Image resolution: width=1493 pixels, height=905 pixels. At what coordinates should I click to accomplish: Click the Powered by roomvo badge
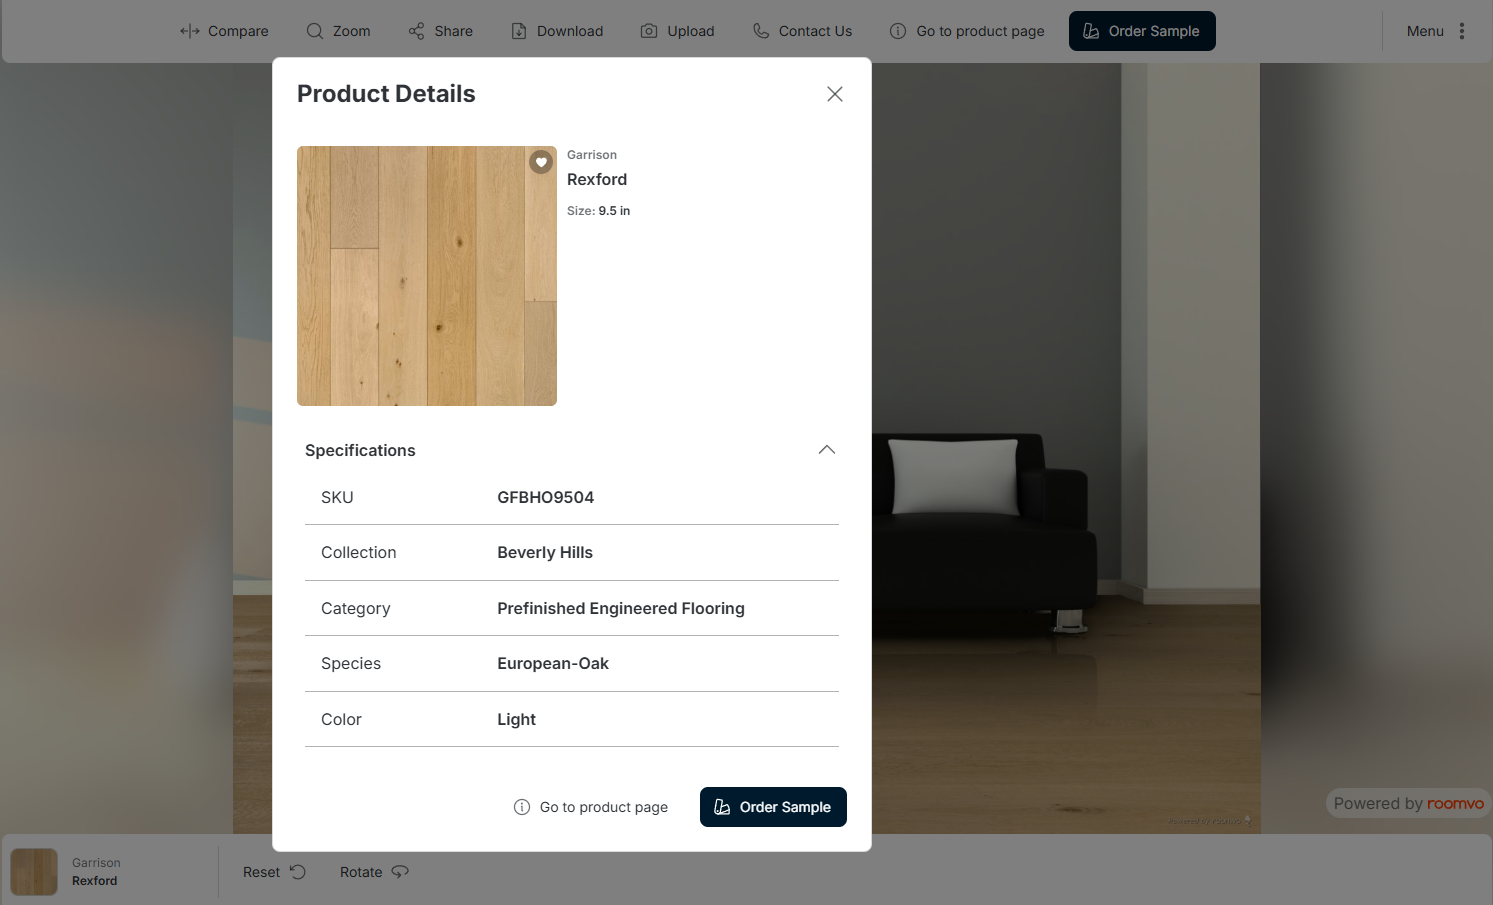[x=1408, y=803]
